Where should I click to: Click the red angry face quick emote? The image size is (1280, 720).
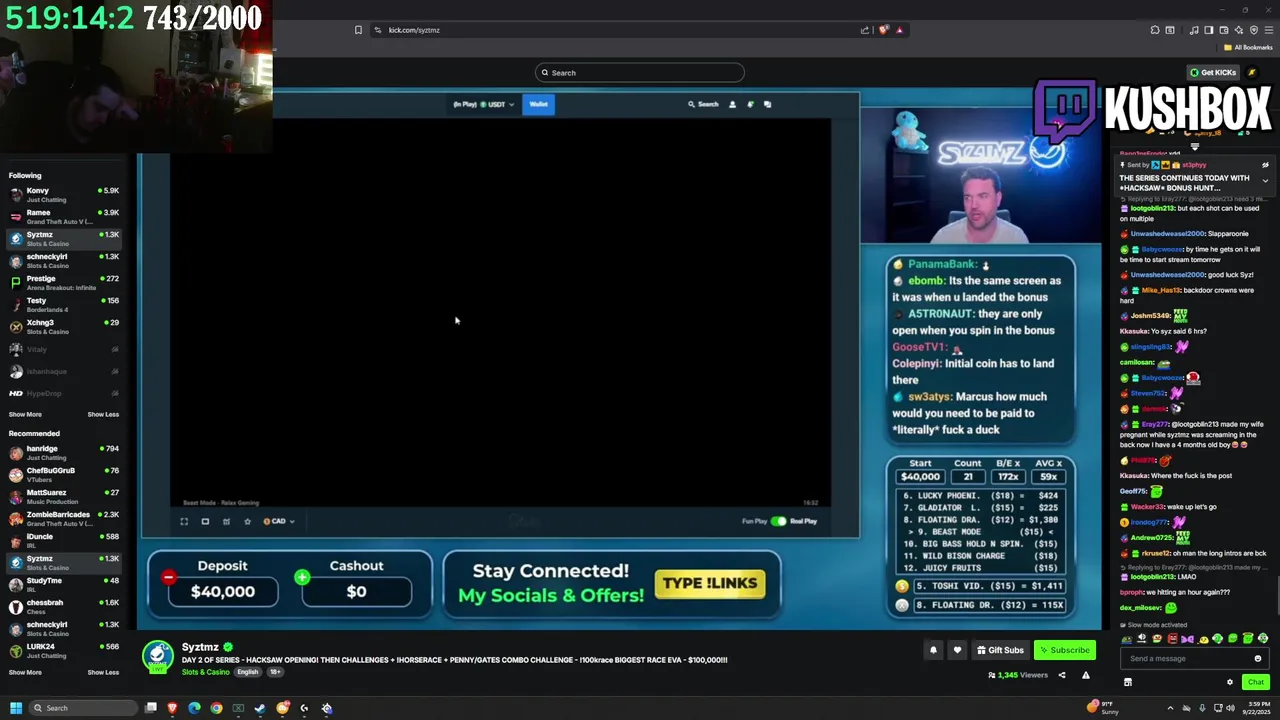pos(1172,639)
